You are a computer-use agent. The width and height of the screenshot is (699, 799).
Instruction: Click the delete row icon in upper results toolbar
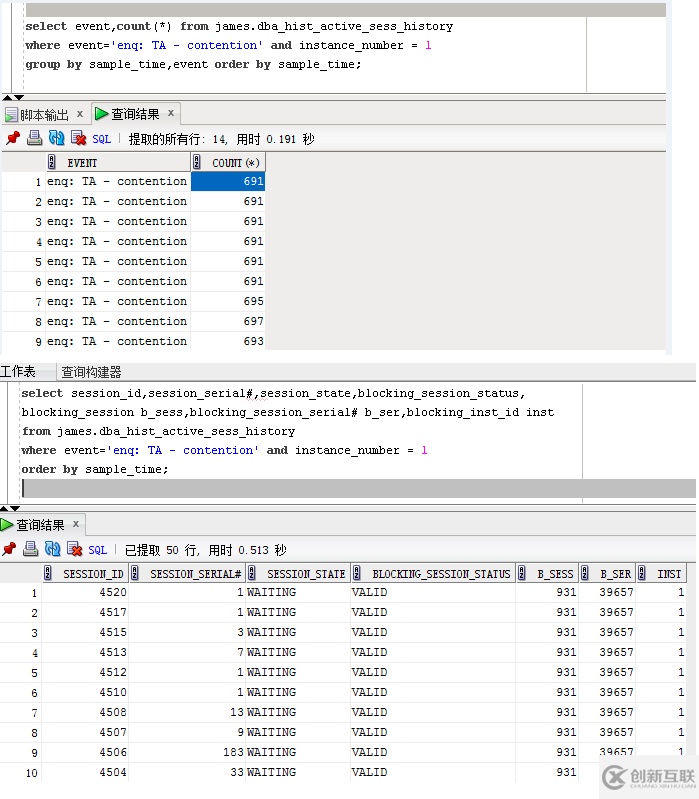point(78,139)
